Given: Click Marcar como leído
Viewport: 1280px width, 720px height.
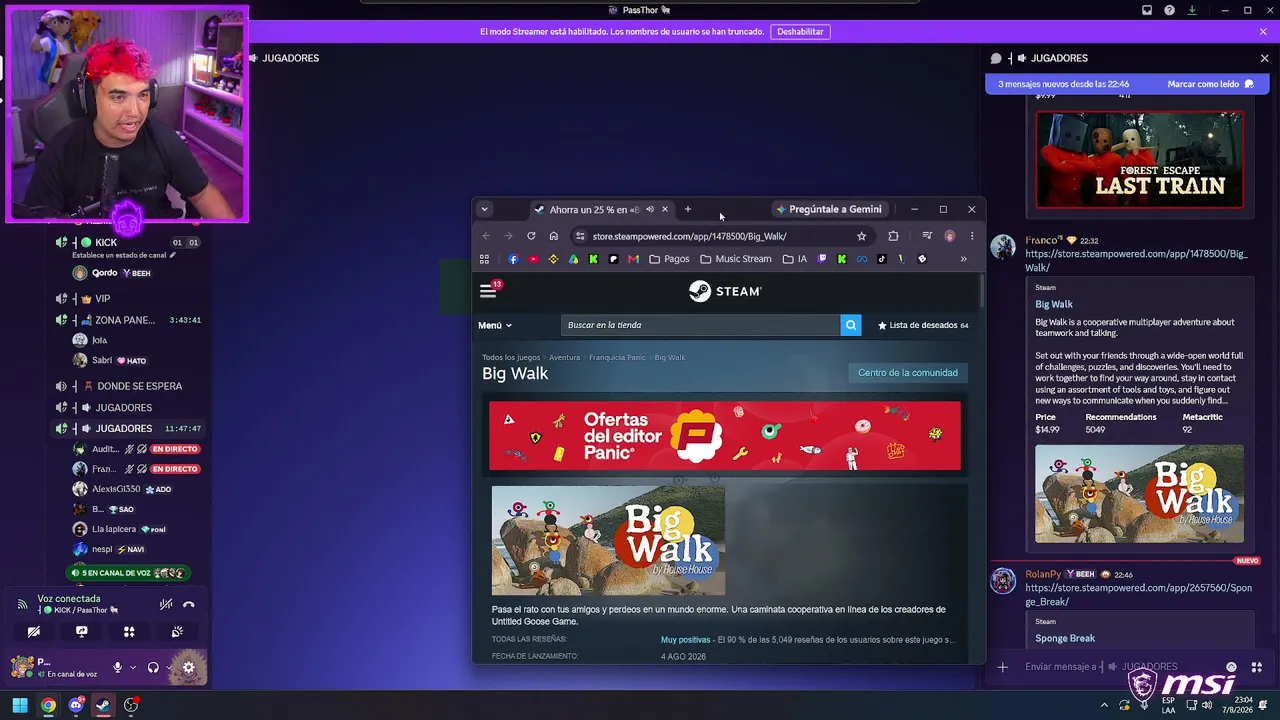Looking at the screenshot, I should 1210,84.
